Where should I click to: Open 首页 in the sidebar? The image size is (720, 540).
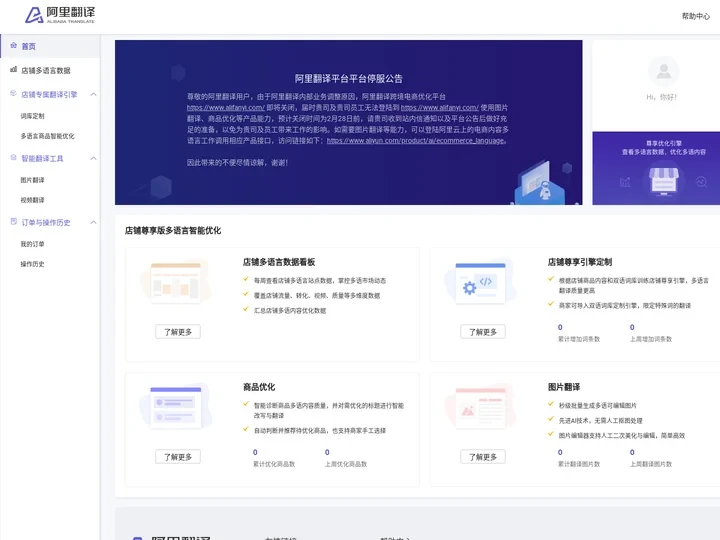(x=50, y=46)
